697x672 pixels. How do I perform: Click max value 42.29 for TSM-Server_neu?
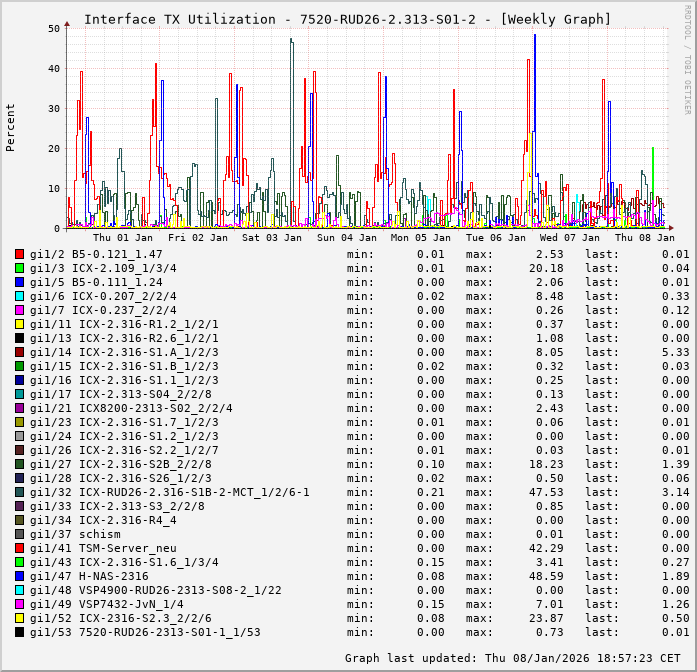pos(546,548)
